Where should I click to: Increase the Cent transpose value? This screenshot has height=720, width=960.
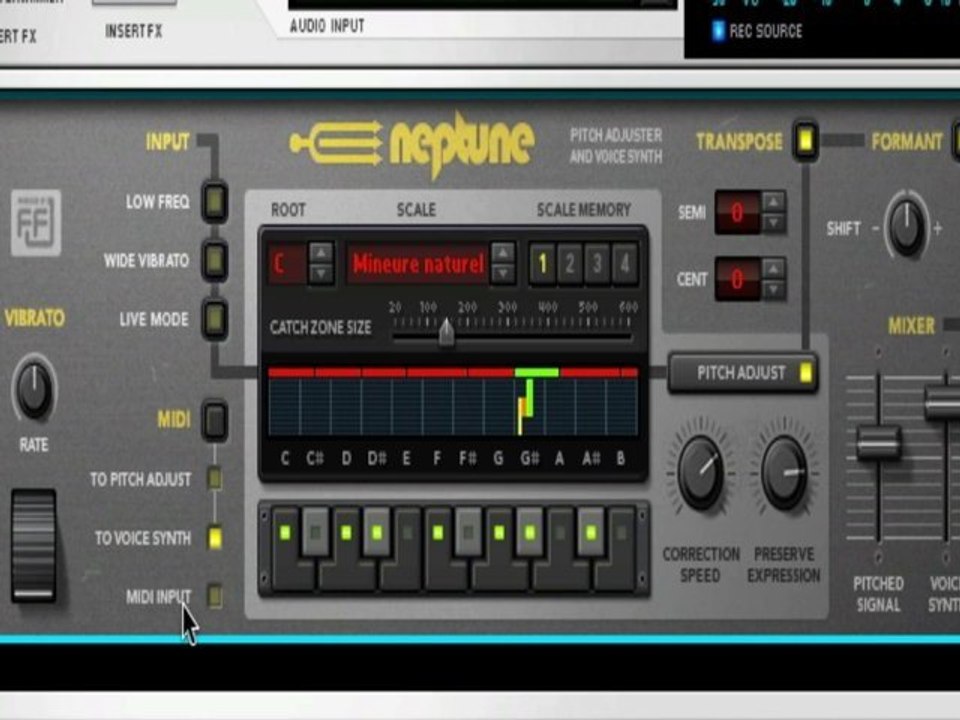(773, 269)
